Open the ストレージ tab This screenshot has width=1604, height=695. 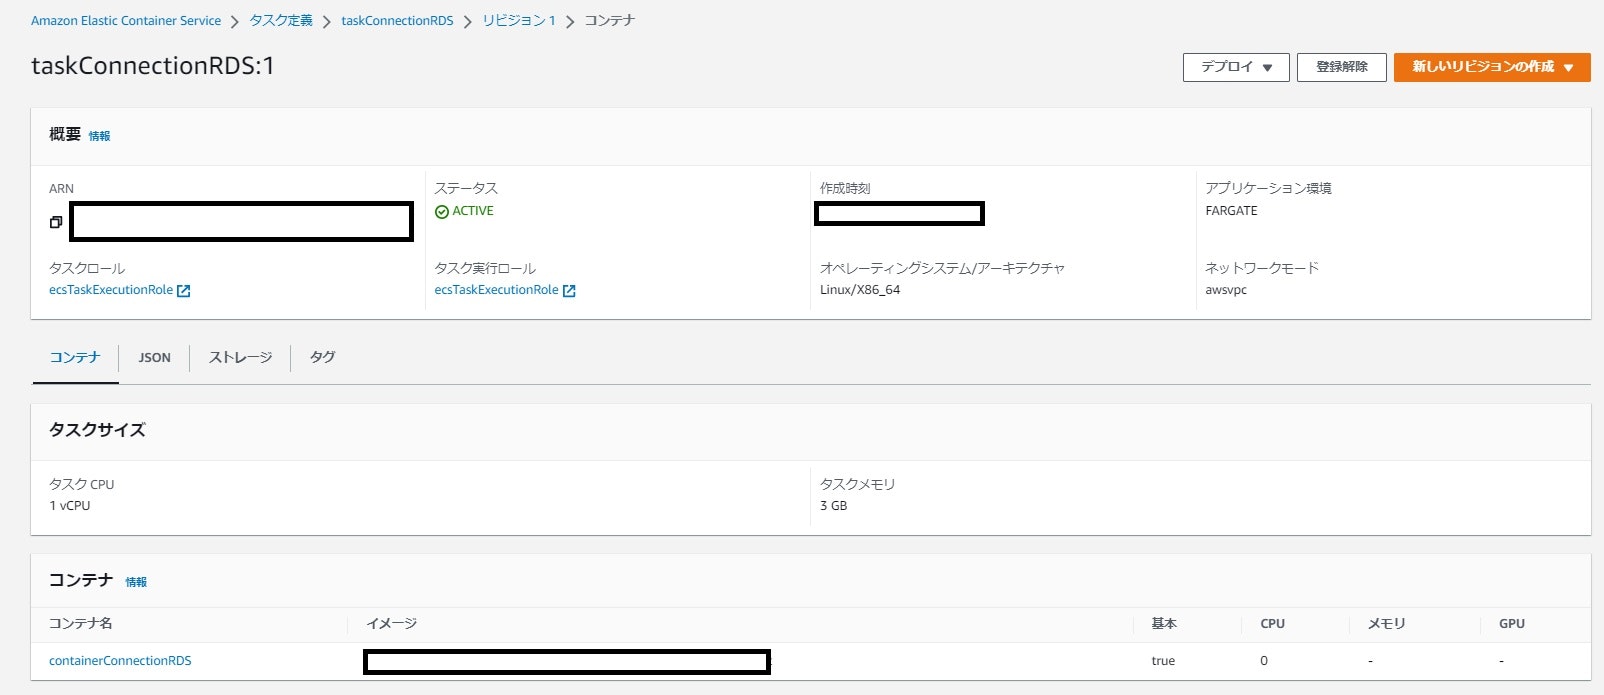(x=240, y=357)
